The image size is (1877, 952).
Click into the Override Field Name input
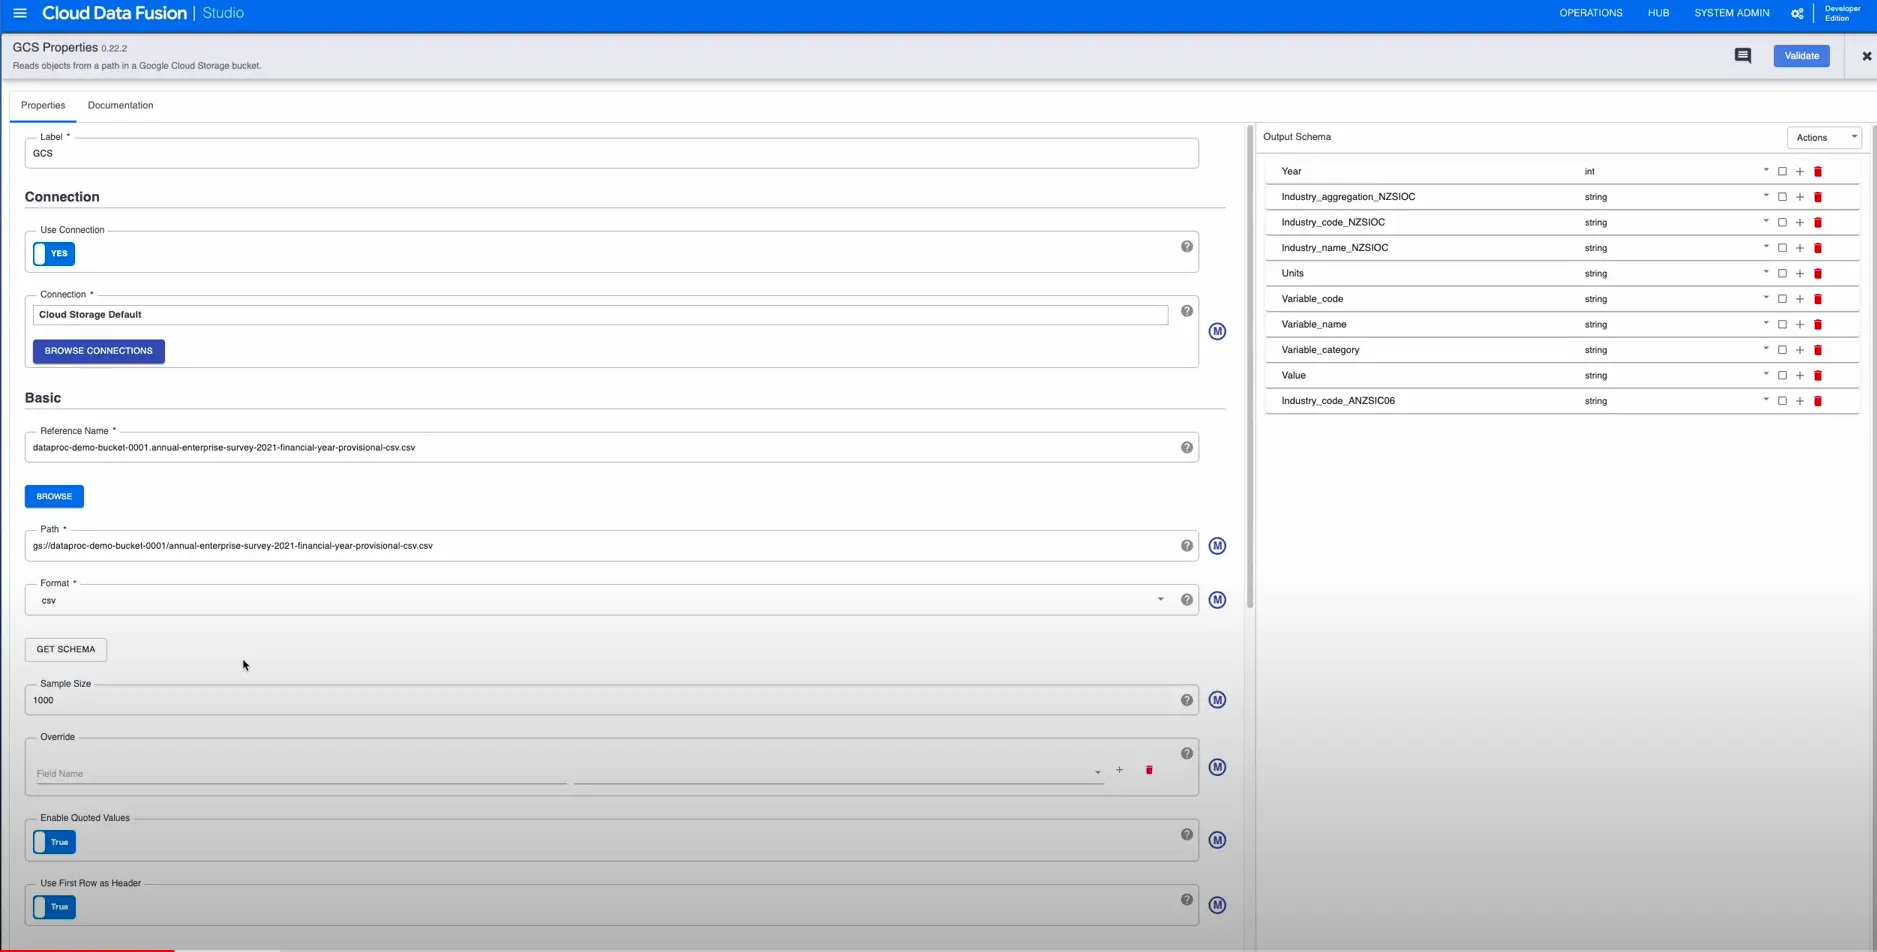[300, 774]
